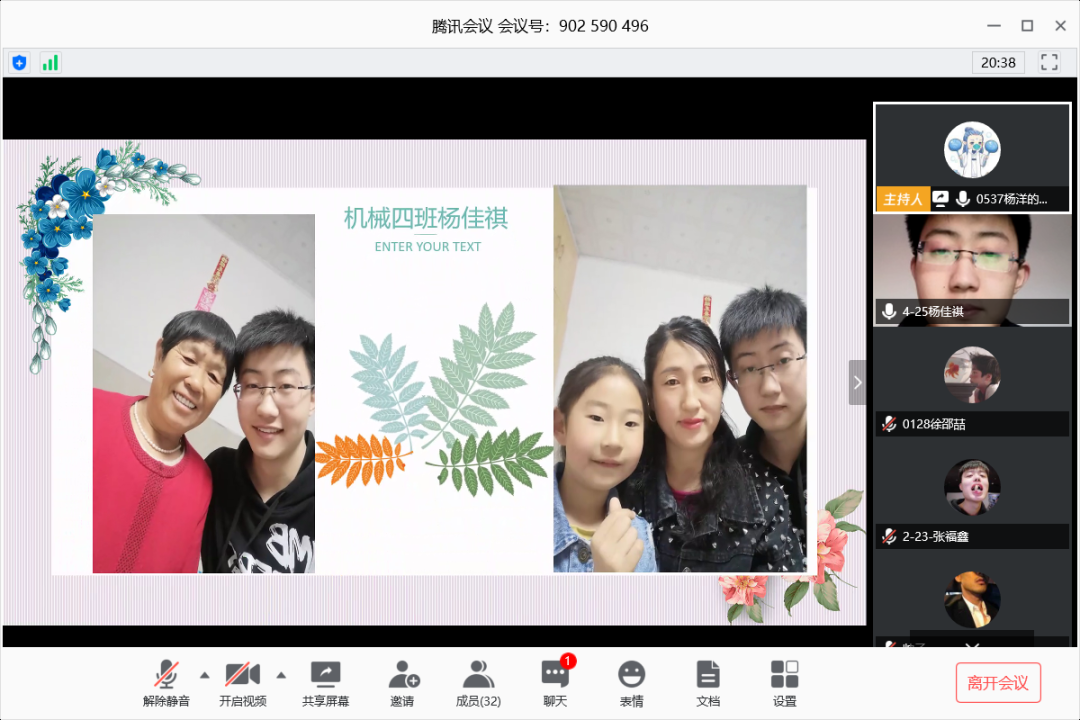Viewport: 1080px width, 720px height.
Task: Open 设置 settings from the toolbar
Action: click(784, 682)
